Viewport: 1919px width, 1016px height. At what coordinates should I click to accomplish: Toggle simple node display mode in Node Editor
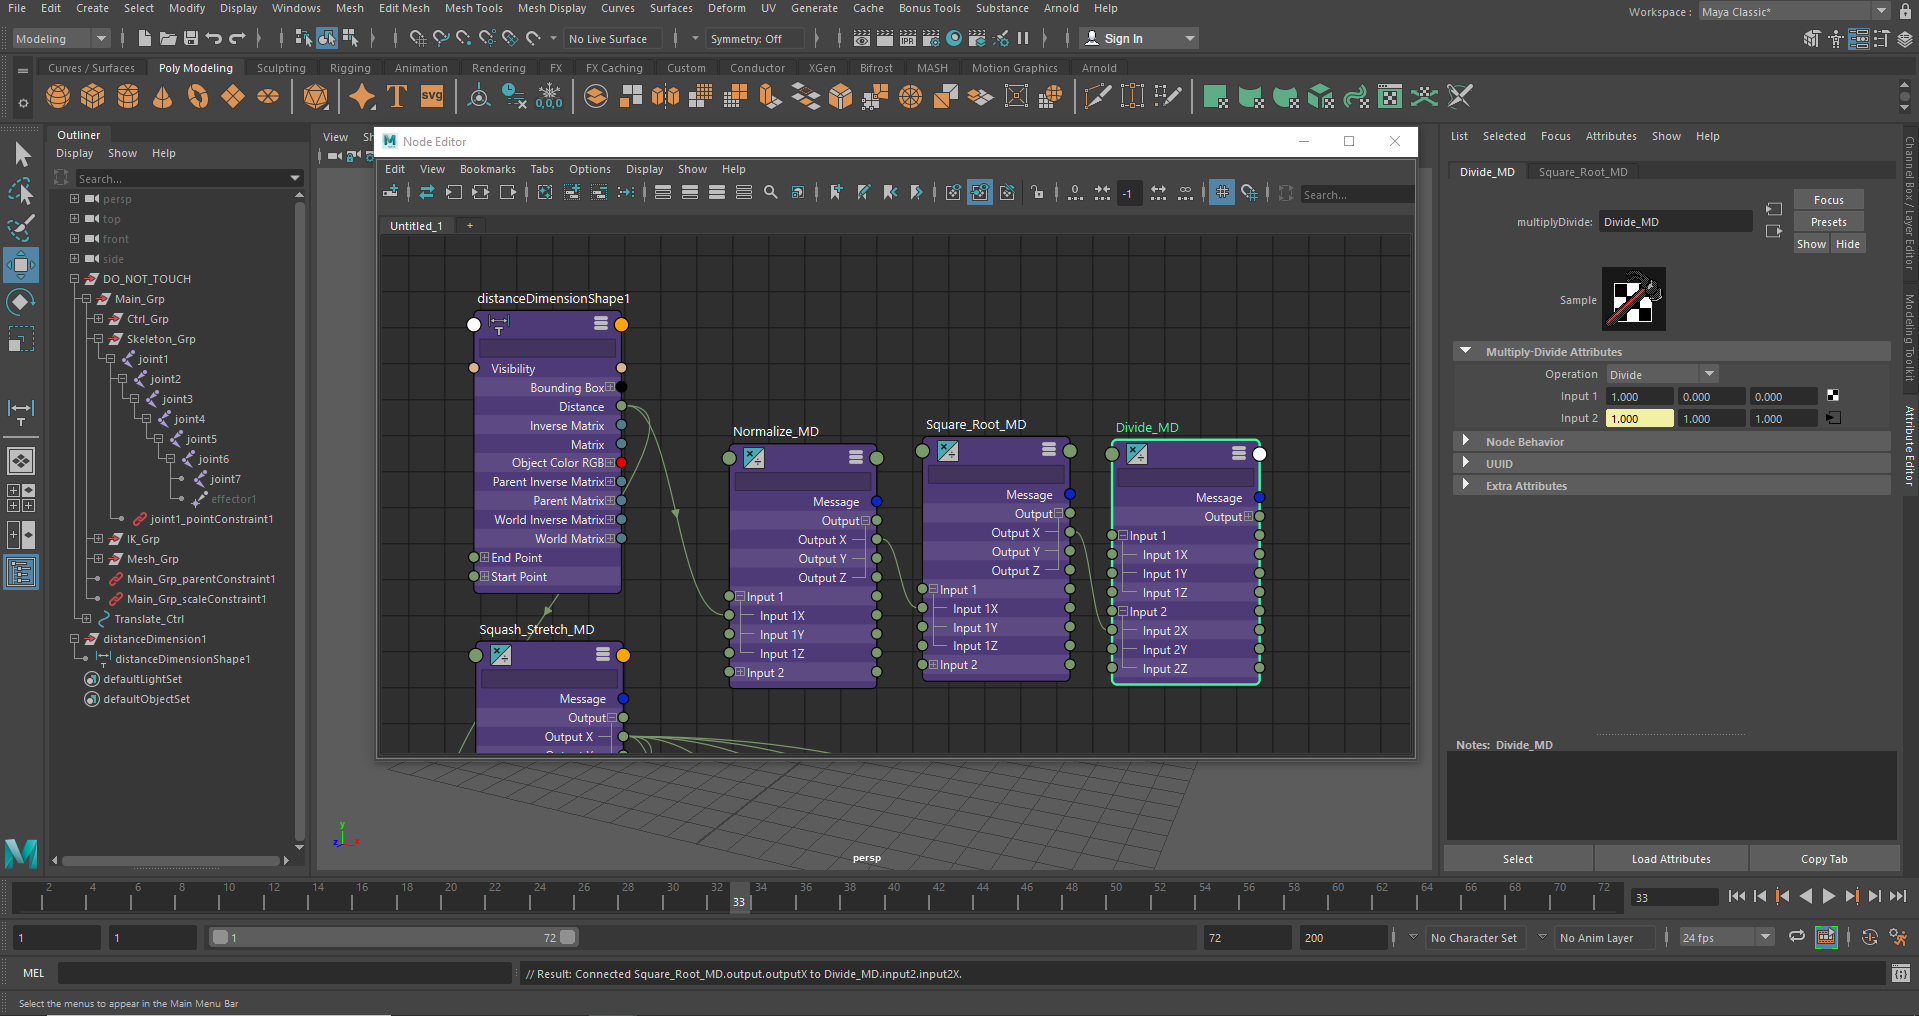[663, 192]
